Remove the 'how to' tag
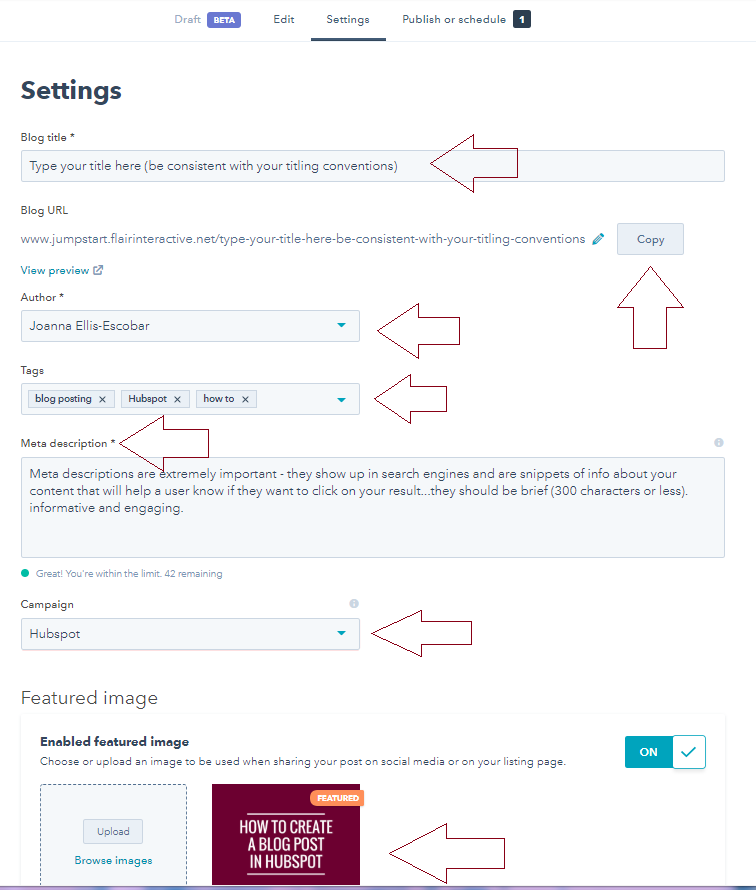This screenshot has width=756, height=890. click(245, 399)
